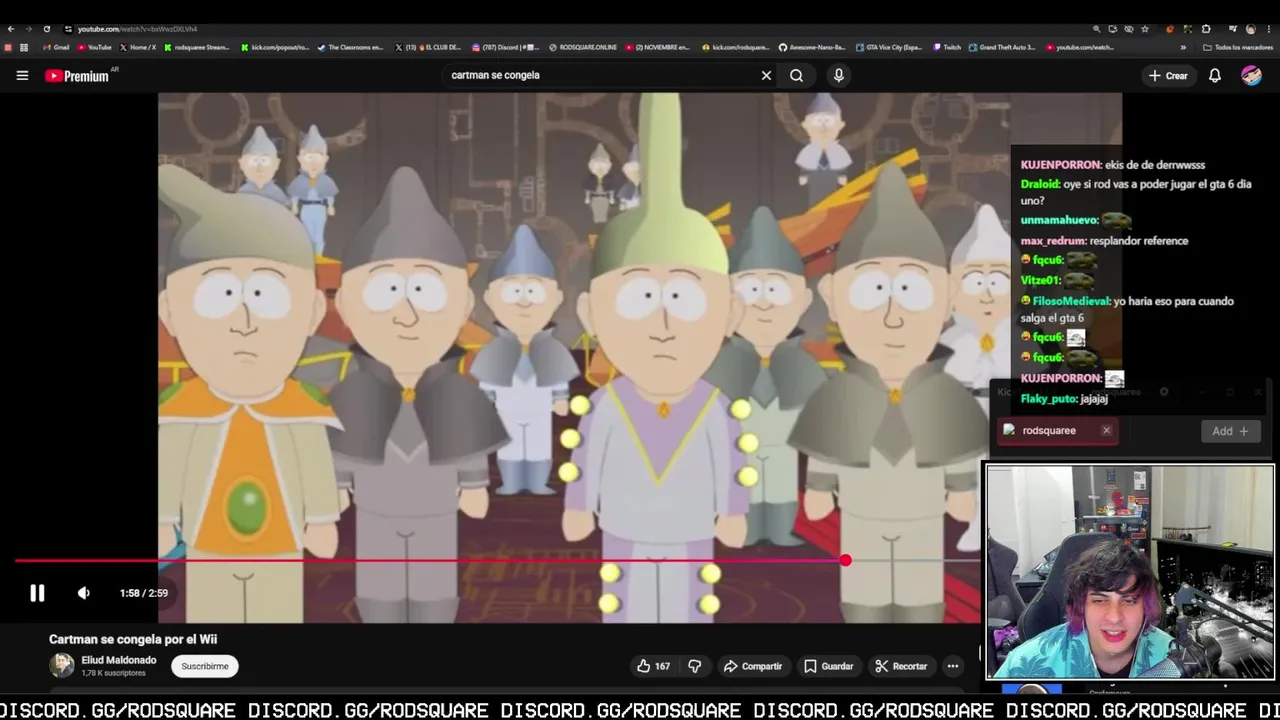1280x720 pixels.
Task: Open the apps grid in bookmarks bar
Action: [x=24, y=47]
